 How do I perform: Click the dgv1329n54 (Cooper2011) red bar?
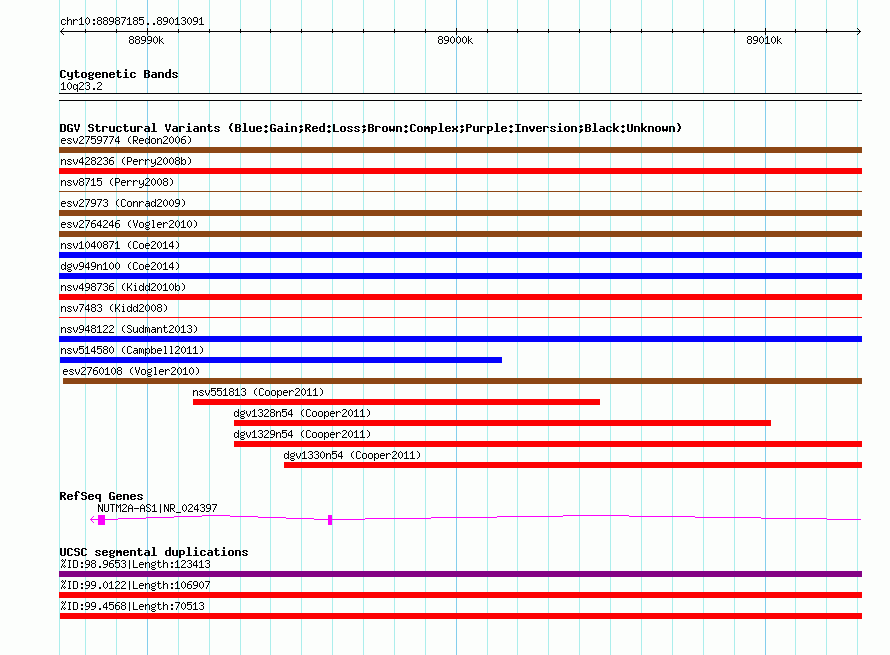pos(548,444)
